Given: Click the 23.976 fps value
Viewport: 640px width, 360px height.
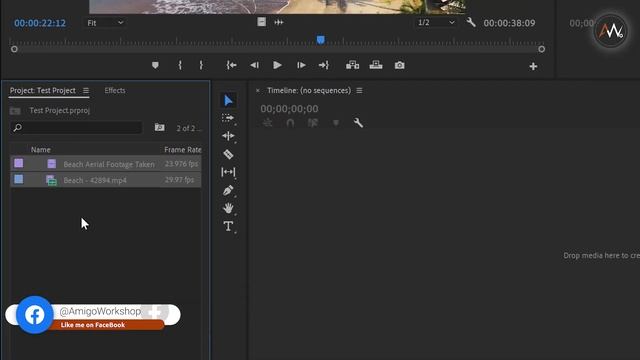Looking at the screenshot, I should point(182,164).
